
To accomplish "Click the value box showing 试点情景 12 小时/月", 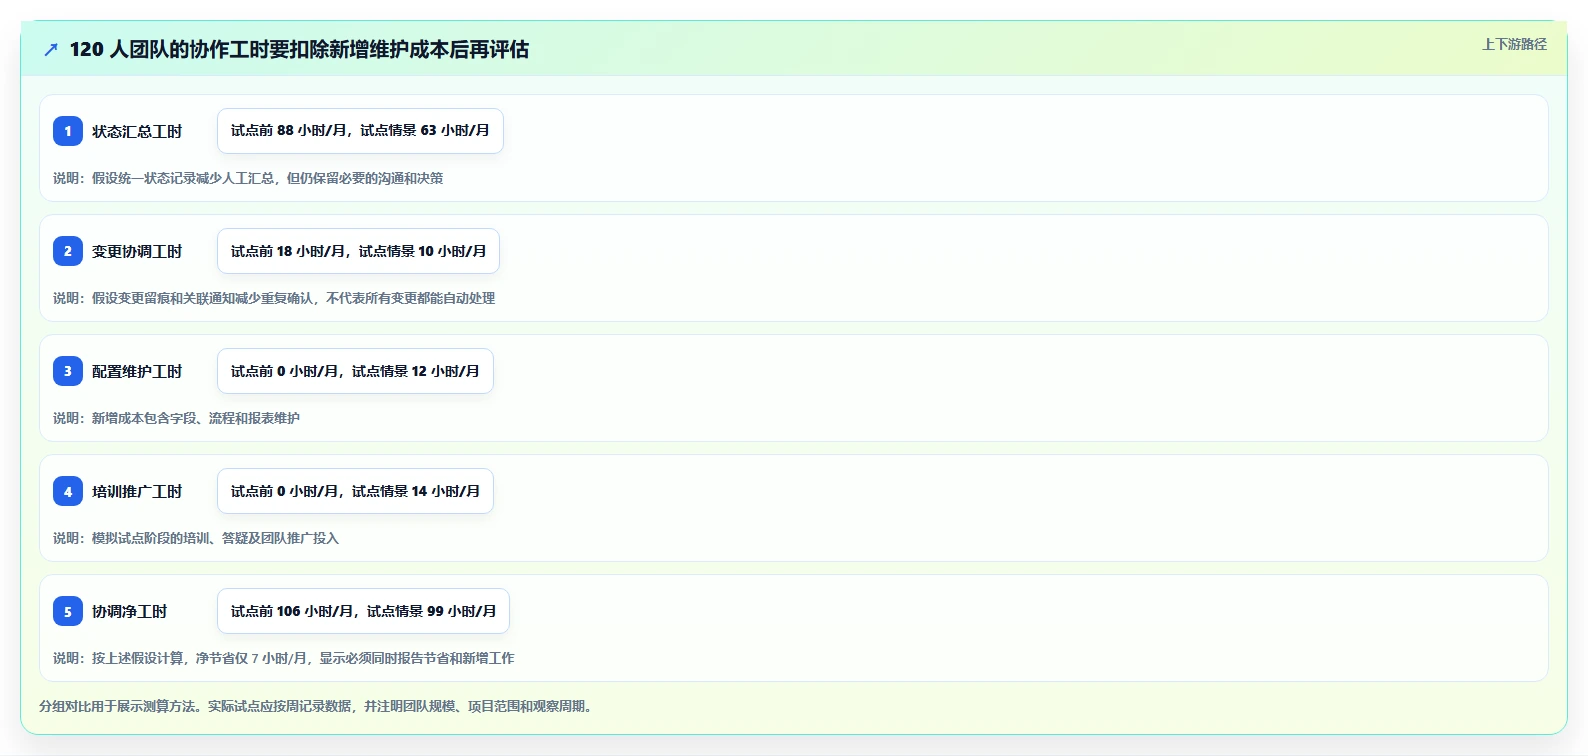I will [355, 371].
